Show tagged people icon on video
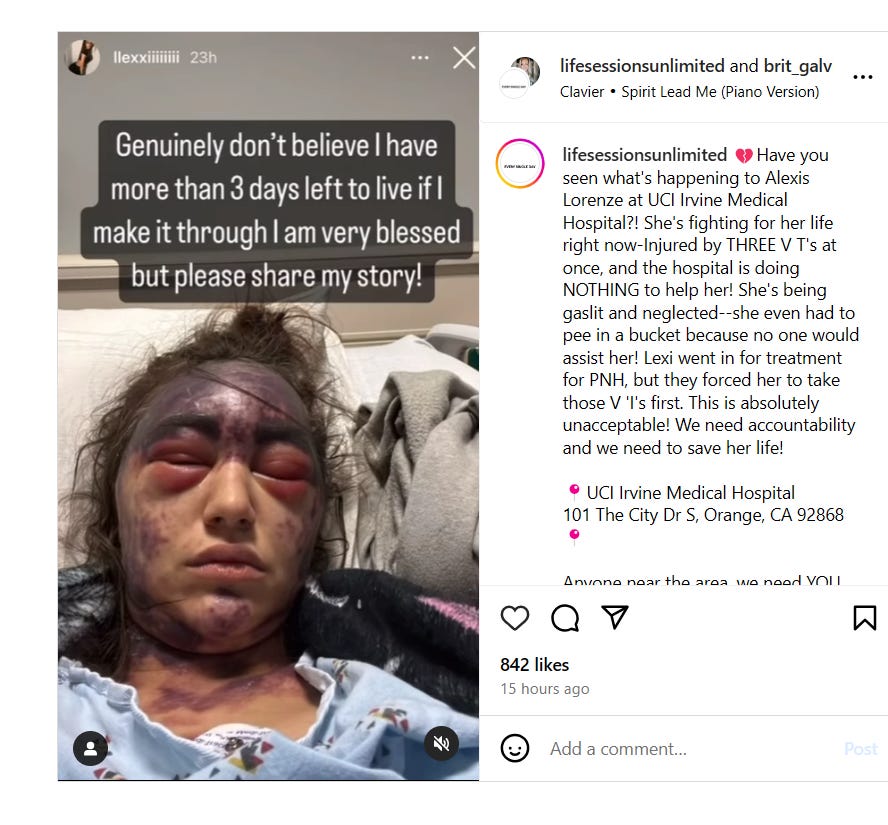This screenshot has height=825, width=888. (91, 749)
